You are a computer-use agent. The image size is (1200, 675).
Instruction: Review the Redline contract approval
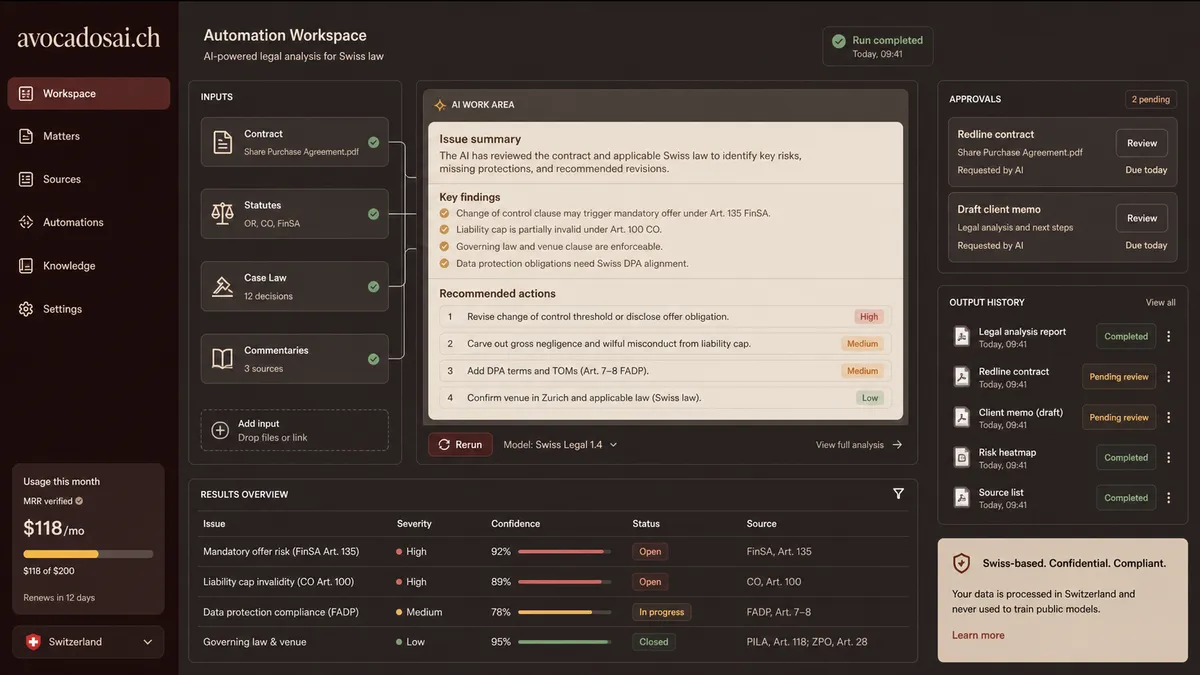[x=1142, y=143]
